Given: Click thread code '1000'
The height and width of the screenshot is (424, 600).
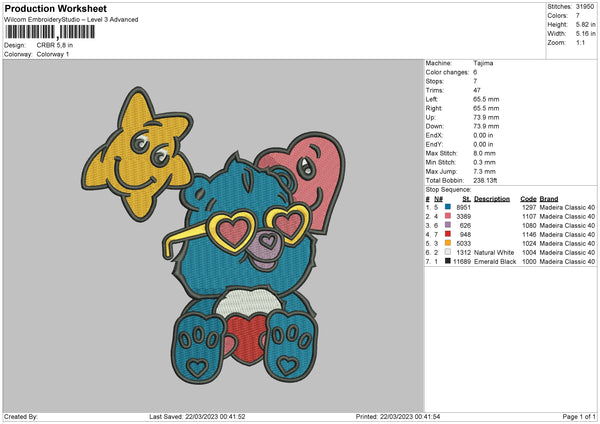Looking at the screenshot, I should click(x=529, y=262).
